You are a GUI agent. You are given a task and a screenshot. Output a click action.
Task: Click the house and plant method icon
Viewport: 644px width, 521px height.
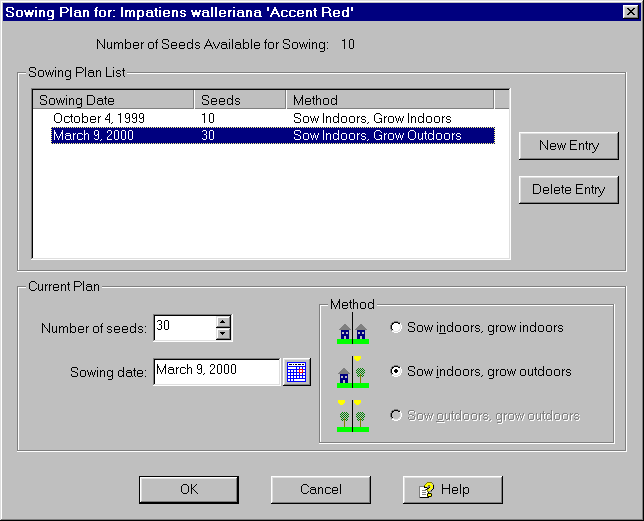pyautogui.click(x=353, y=372)
